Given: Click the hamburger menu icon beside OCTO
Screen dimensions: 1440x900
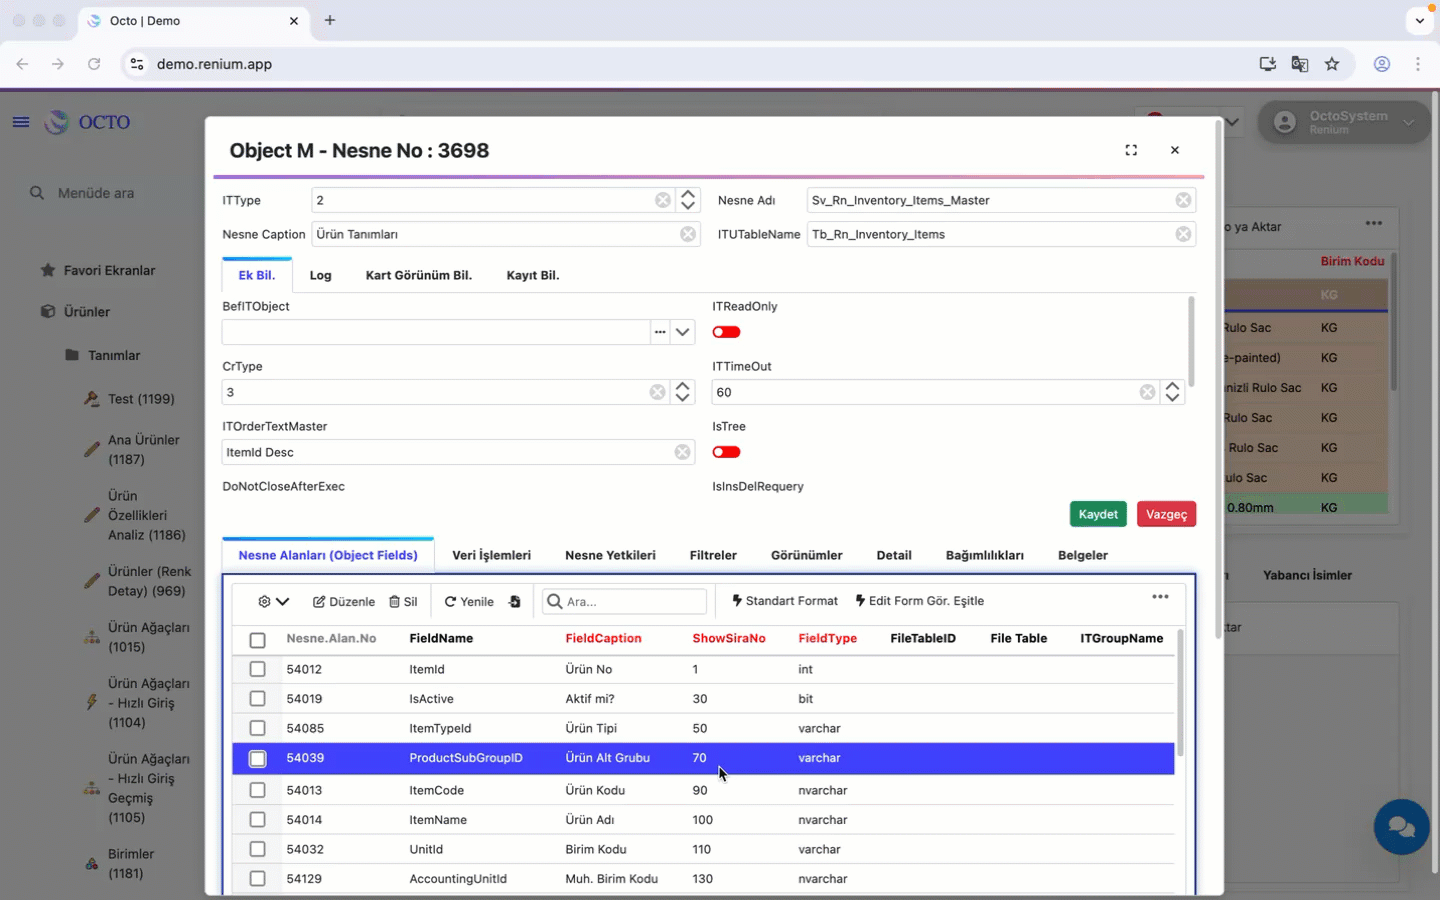Looking at the screenshot, I should (x=21, y=122).
